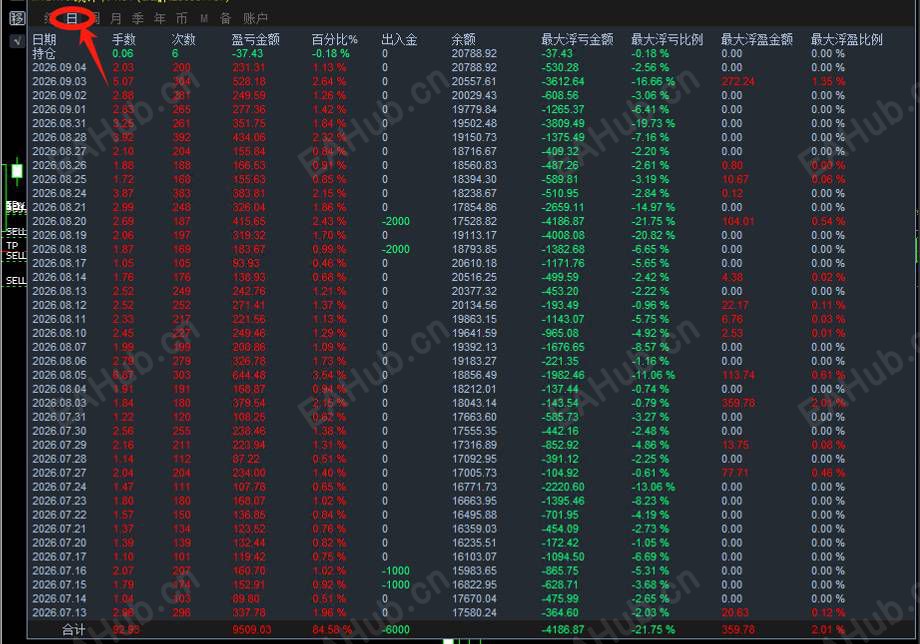This screenshot has width=920, height=644.
Task: Click the 出入金 column header
Action: pyautogui.click(x=399, y=39)
